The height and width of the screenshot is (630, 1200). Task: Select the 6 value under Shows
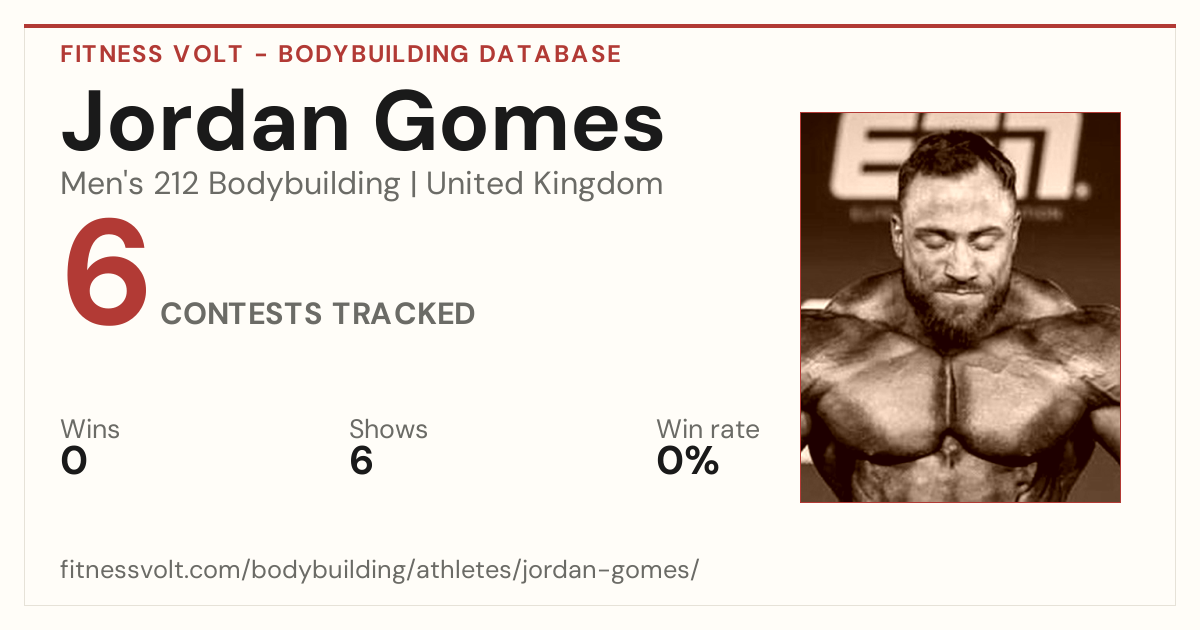[x=361, y=461]
